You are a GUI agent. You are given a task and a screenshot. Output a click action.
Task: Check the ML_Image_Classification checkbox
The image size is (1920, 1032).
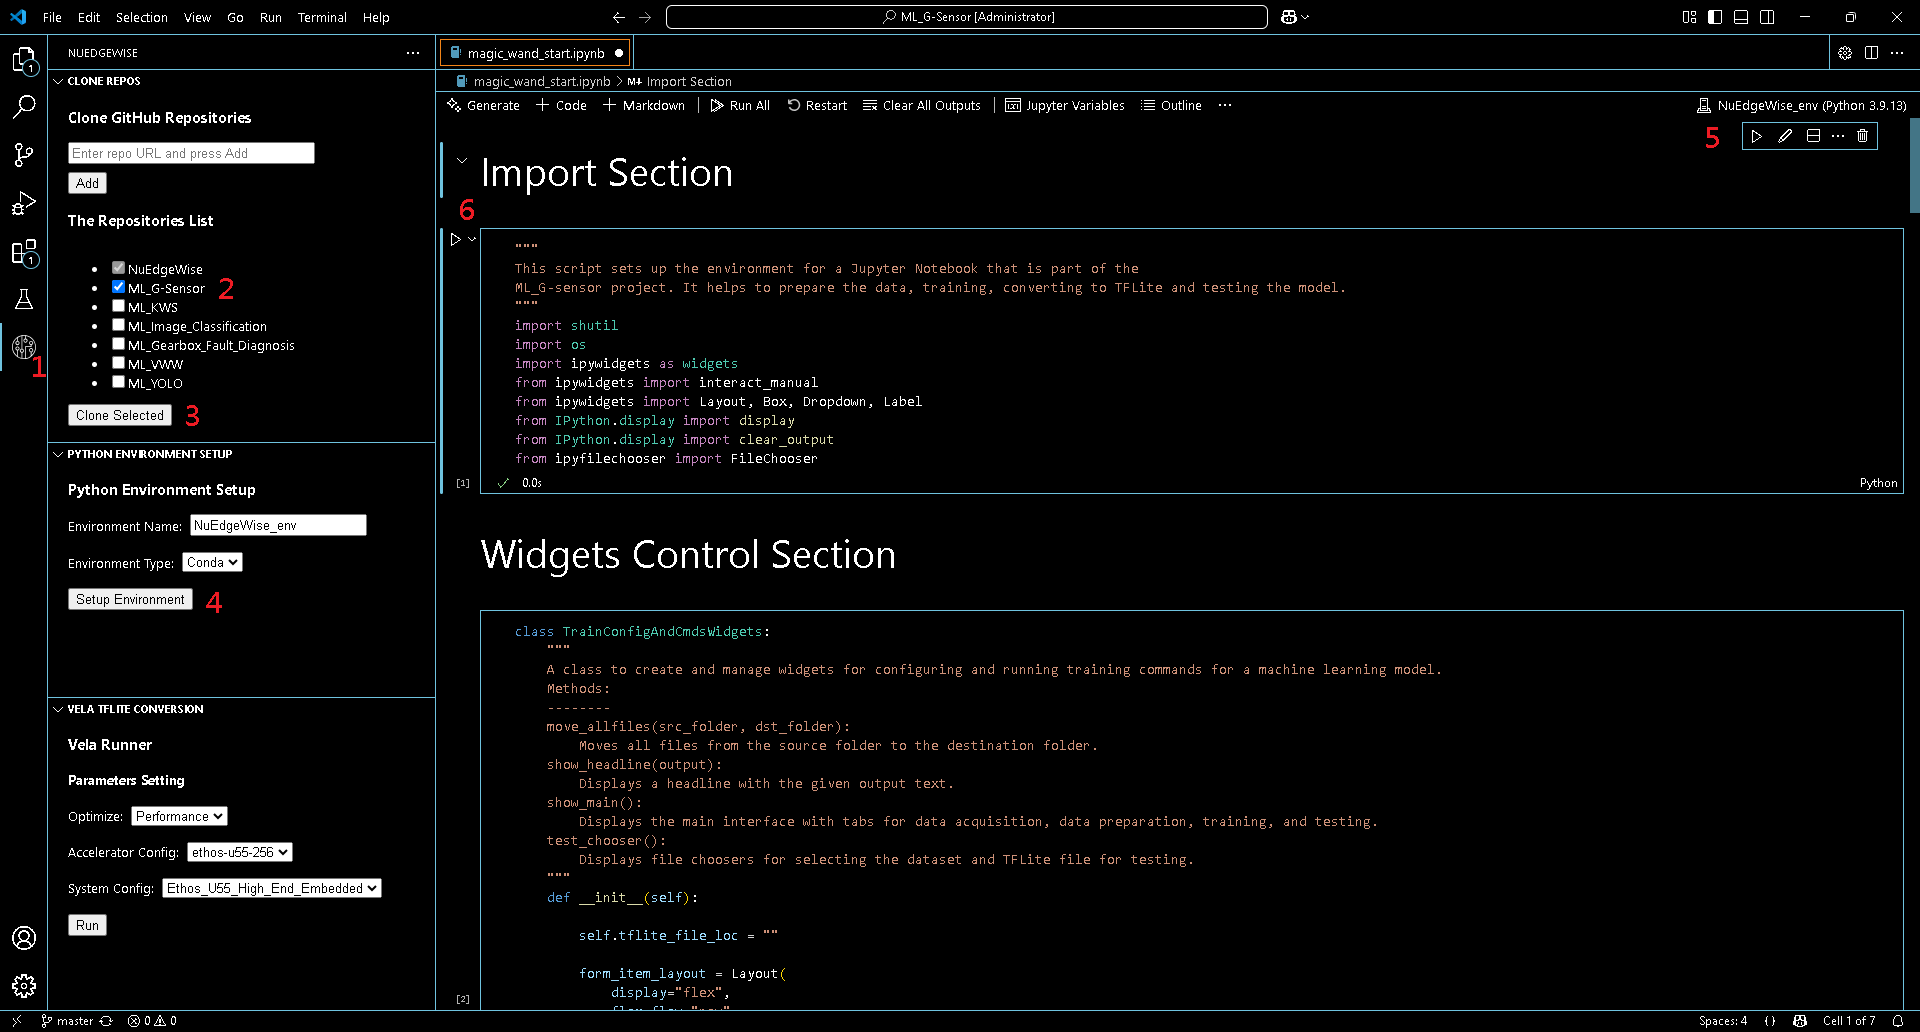click(x=118, y=325)
